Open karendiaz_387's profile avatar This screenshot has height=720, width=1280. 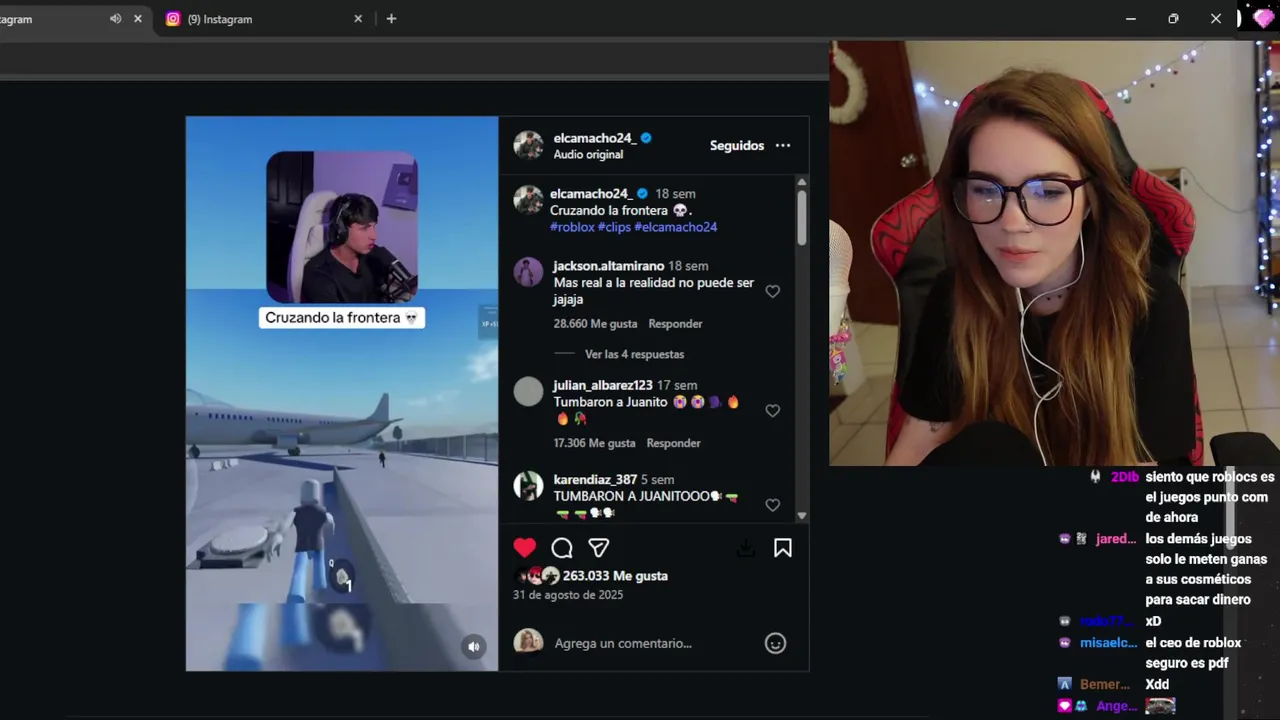point(528,486)
